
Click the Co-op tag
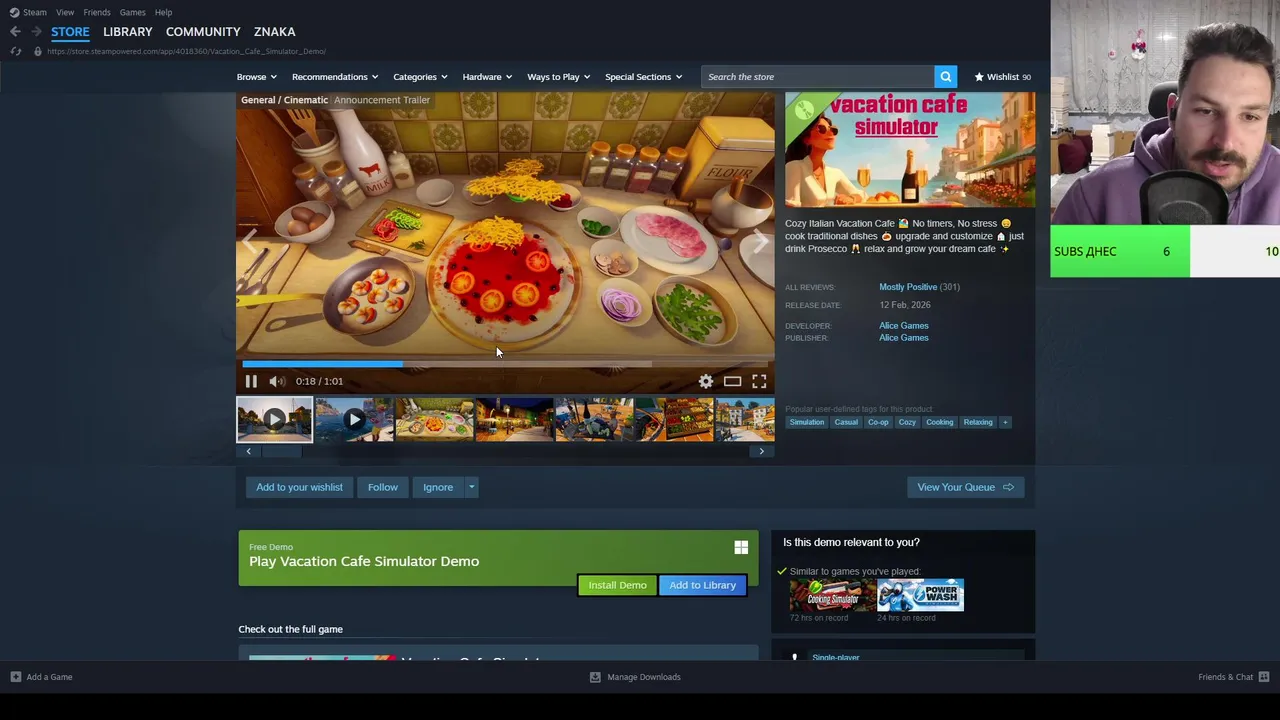point(878,422)
